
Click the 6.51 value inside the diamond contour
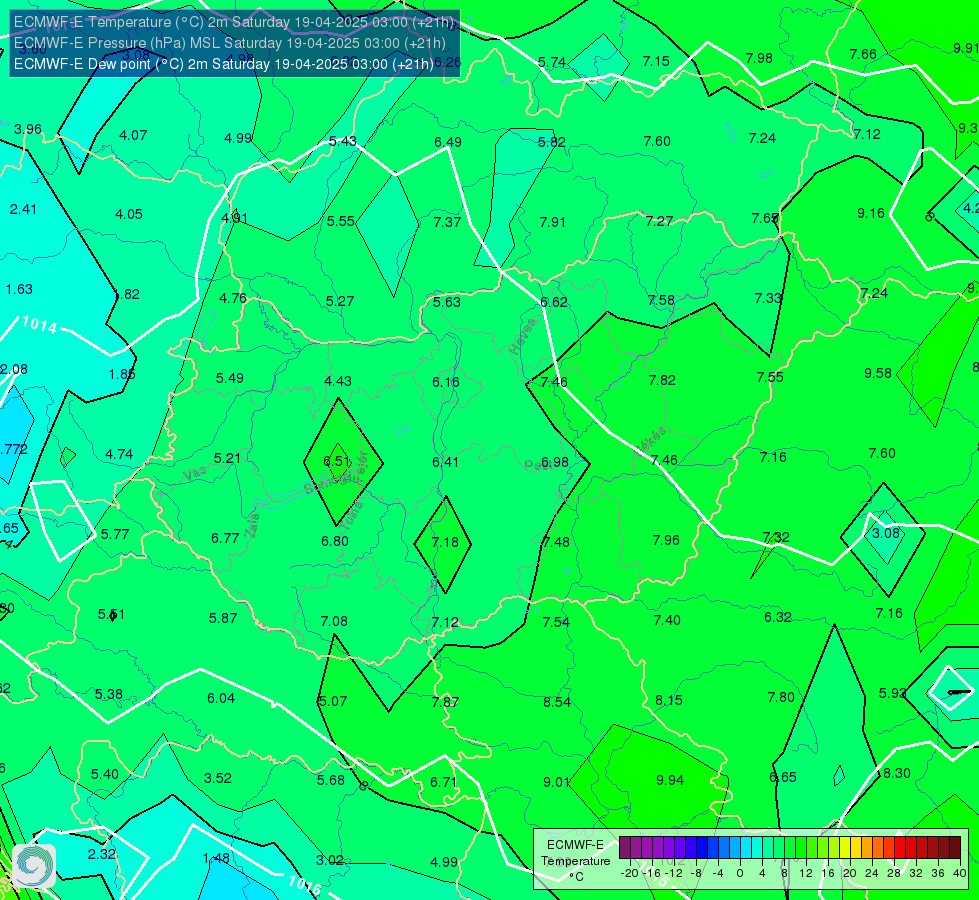click(x=337, y=461)
